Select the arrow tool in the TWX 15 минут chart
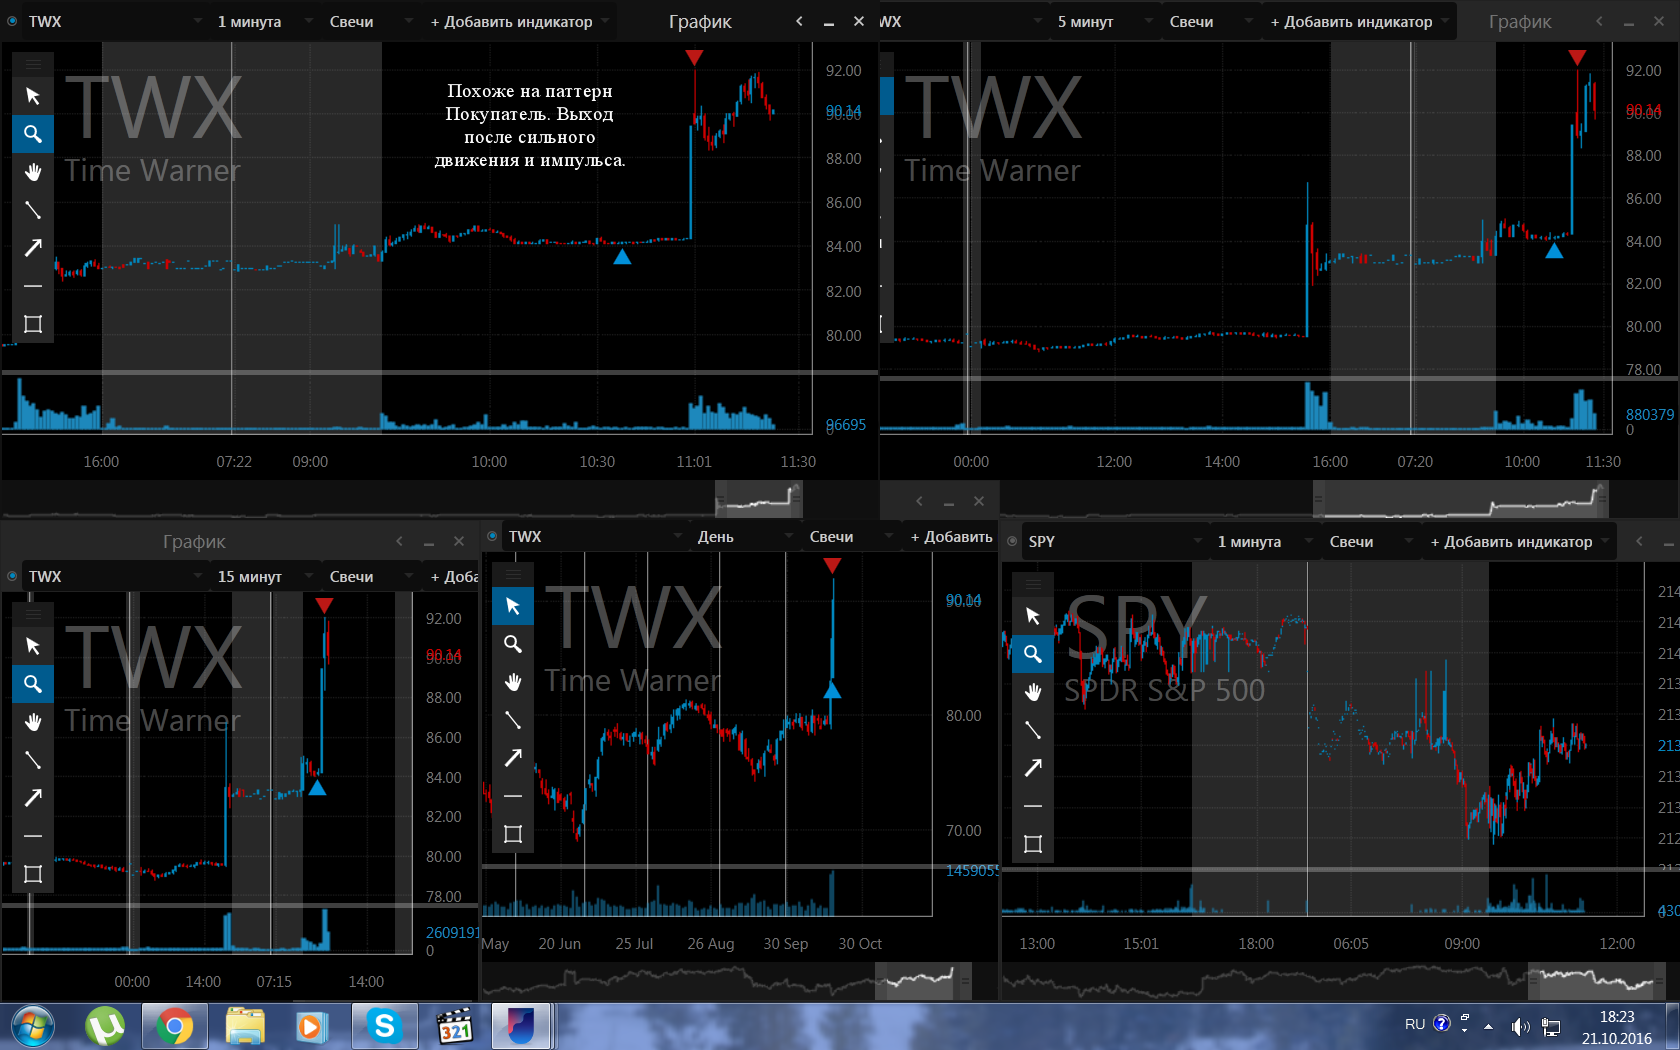 click(33, 798)
